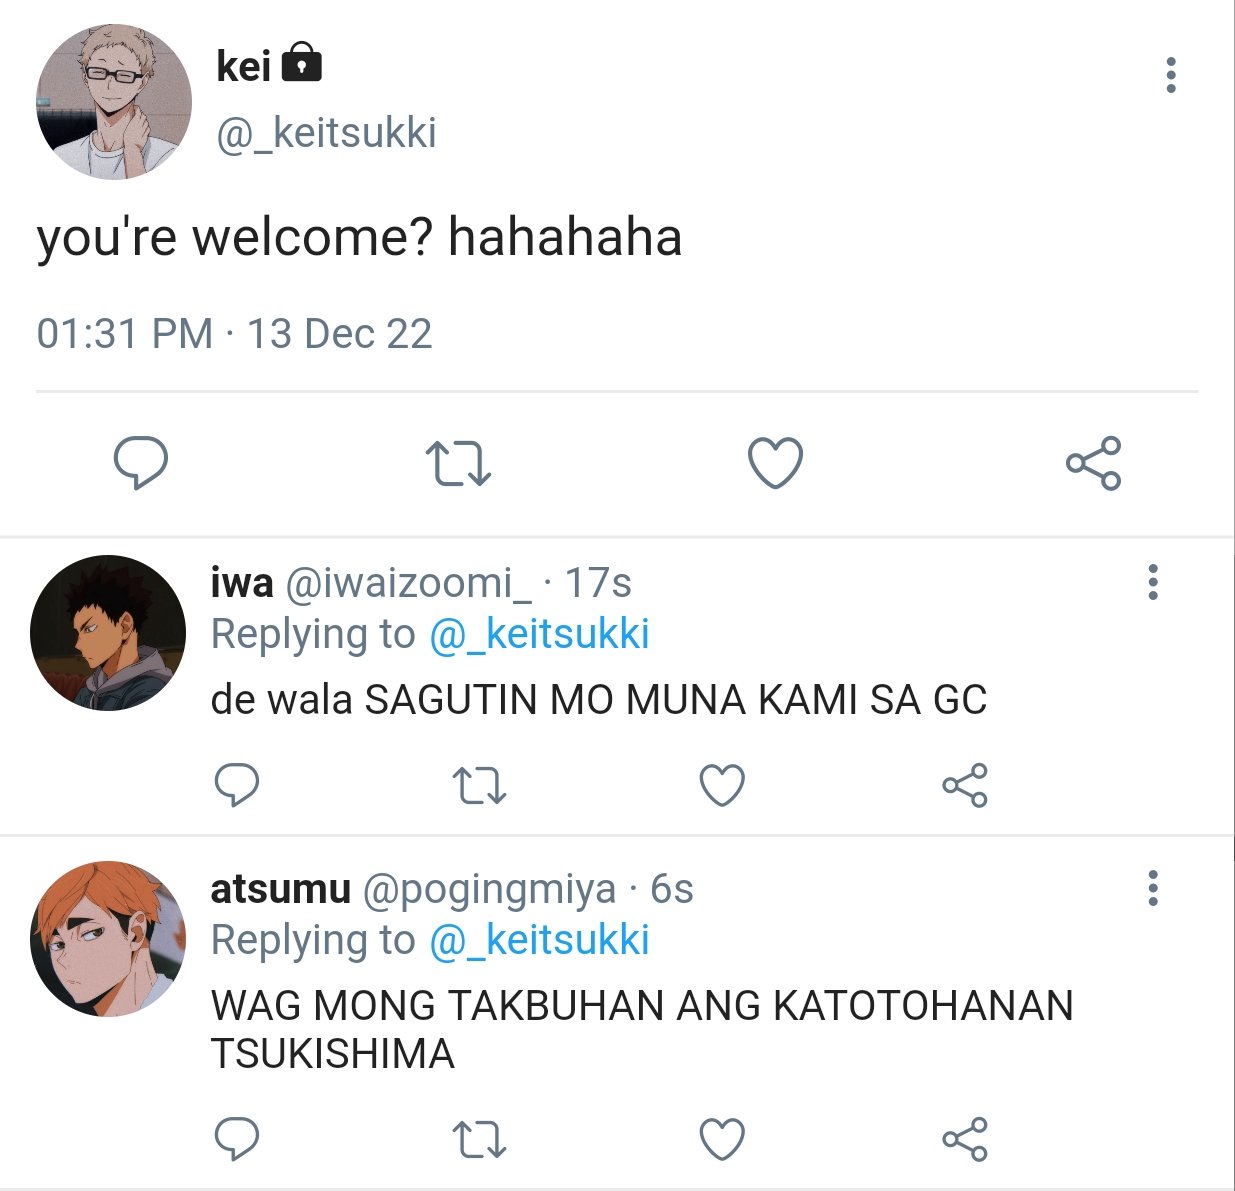Open more options for kei's tweet
This screenshot has width=1235, height=1191.
pos(1171,75)
